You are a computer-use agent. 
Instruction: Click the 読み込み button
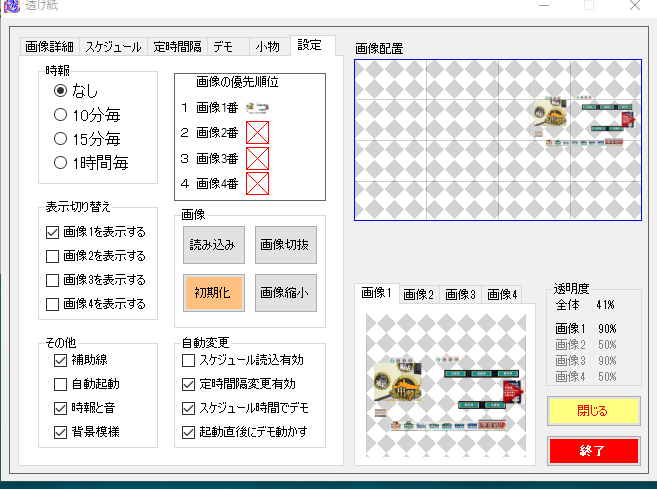click(x=214, y=245)
